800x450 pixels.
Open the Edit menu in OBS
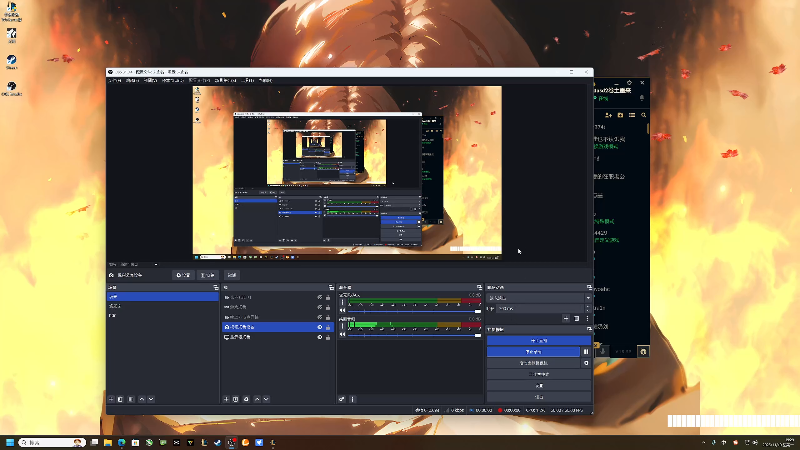(133, 81)
